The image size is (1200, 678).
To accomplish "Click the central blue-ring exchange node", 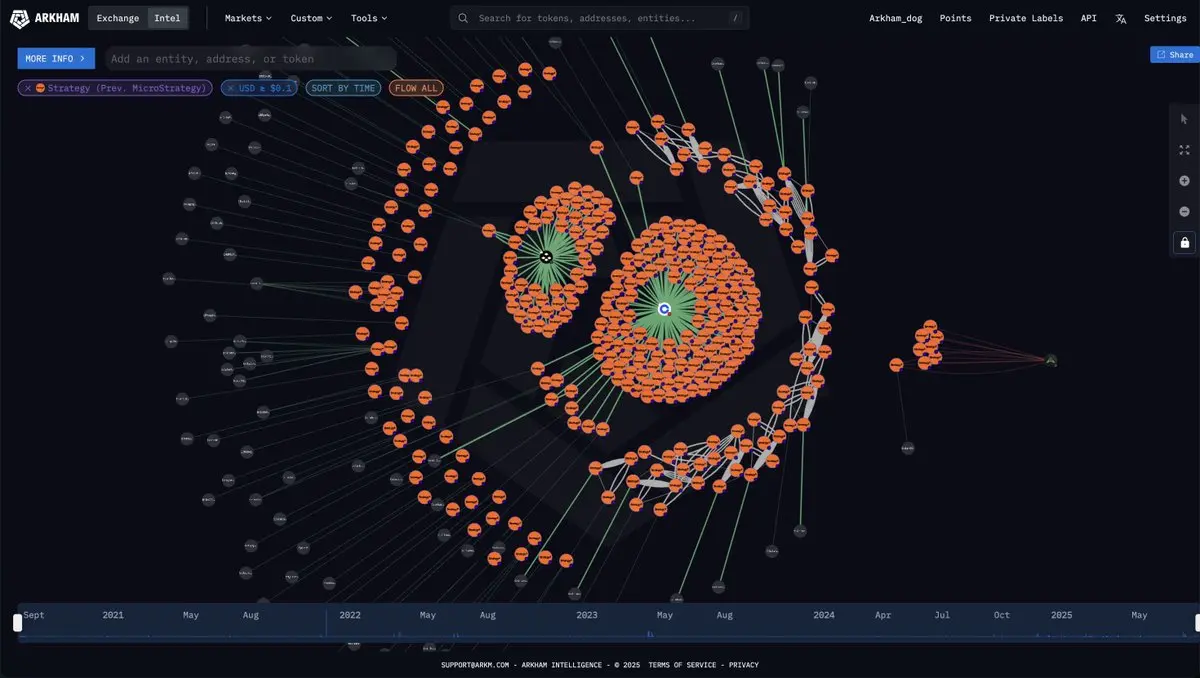I will click(665, 310).
